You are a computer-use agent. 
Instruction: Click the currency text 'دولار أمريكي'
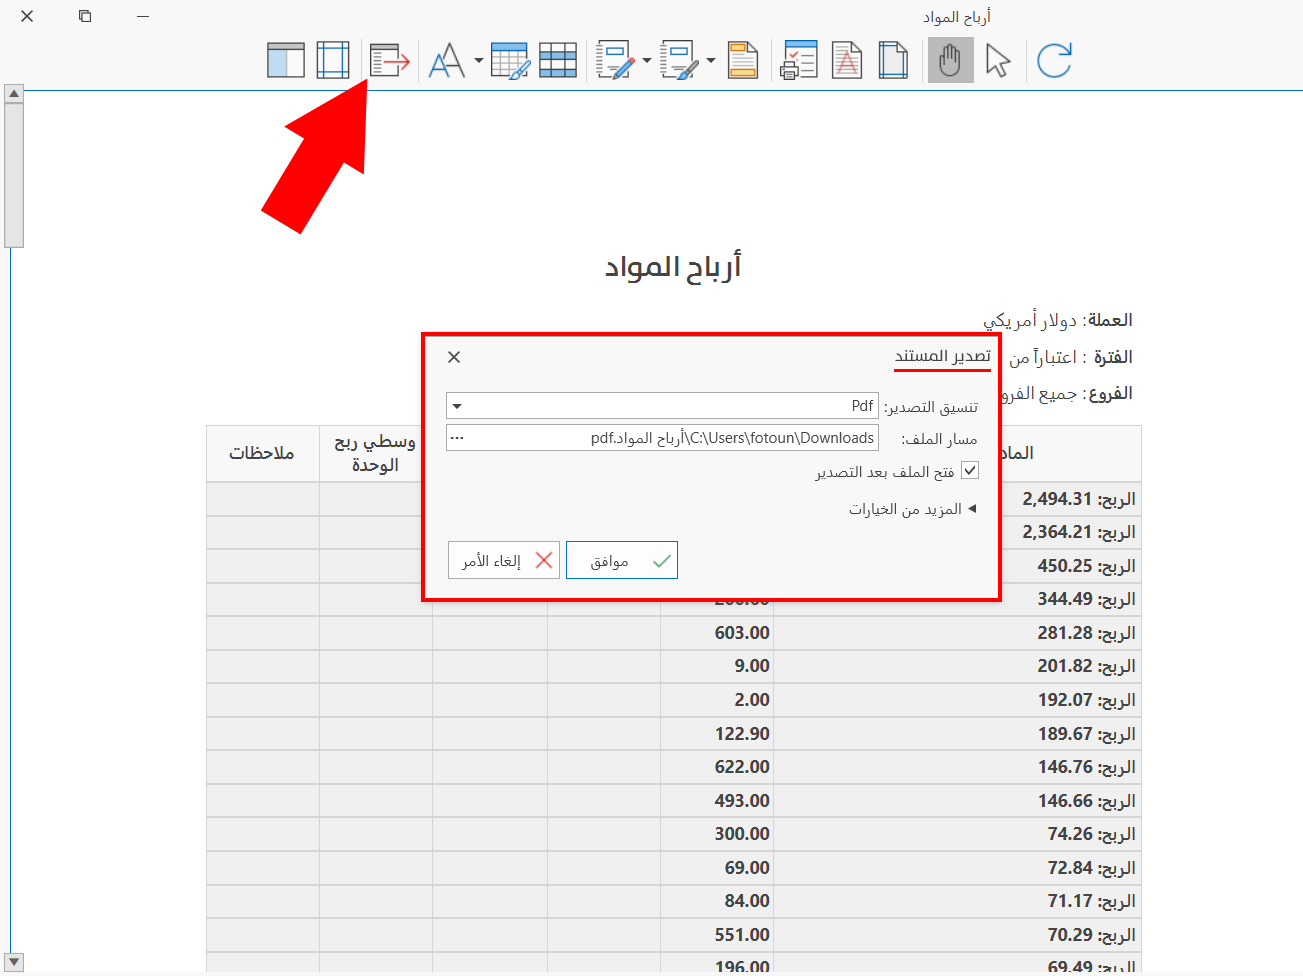(1030, 320)
